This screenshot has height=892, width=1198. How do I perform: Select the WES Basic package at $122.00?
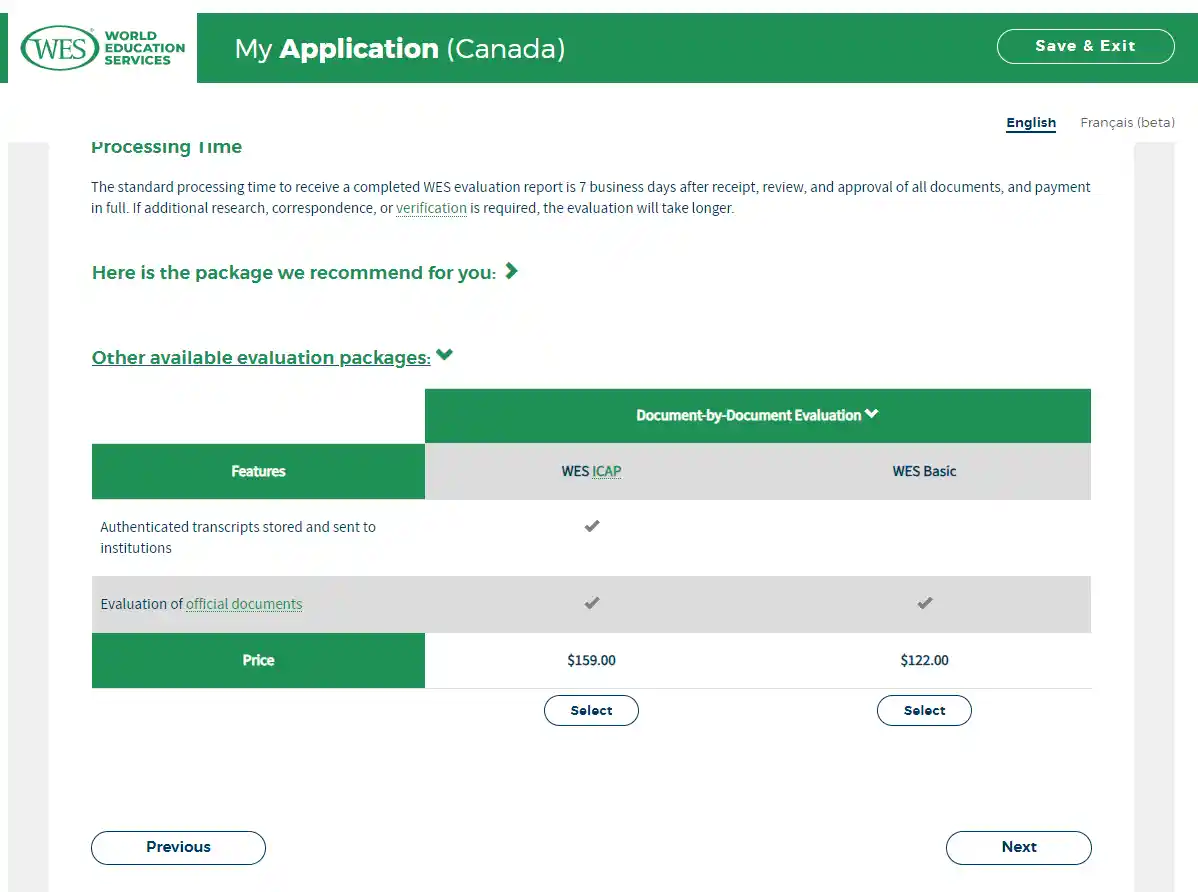point(924,710)
